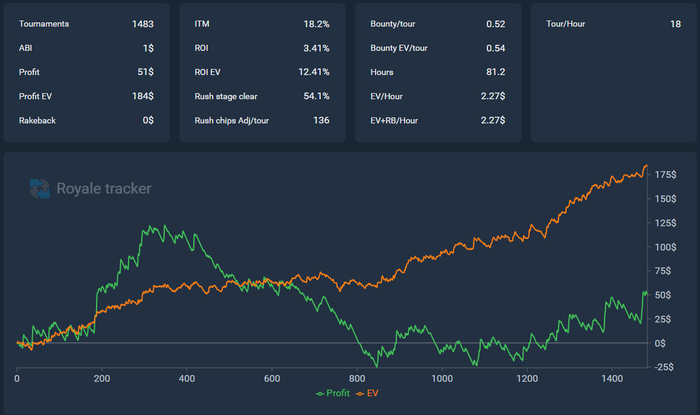Click the ITM 18.2% stat
This screenshot has height=415, width=700.
tap(262, 22)
